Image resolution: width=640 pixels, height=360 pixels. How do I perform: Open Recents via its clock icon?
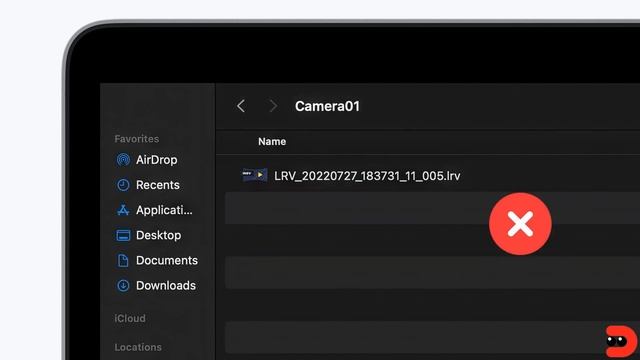pyautogui.click(x=123, y=185)
